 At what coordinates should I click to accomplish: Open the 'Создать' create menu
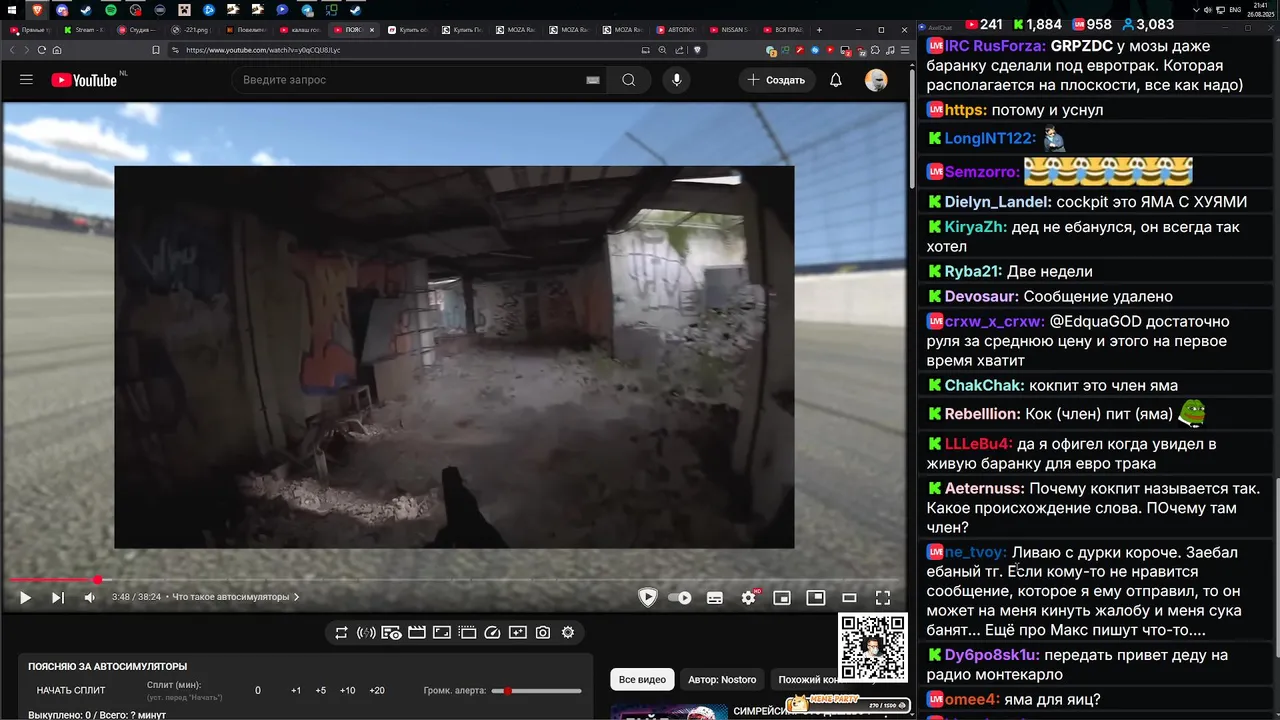[777, 80]
